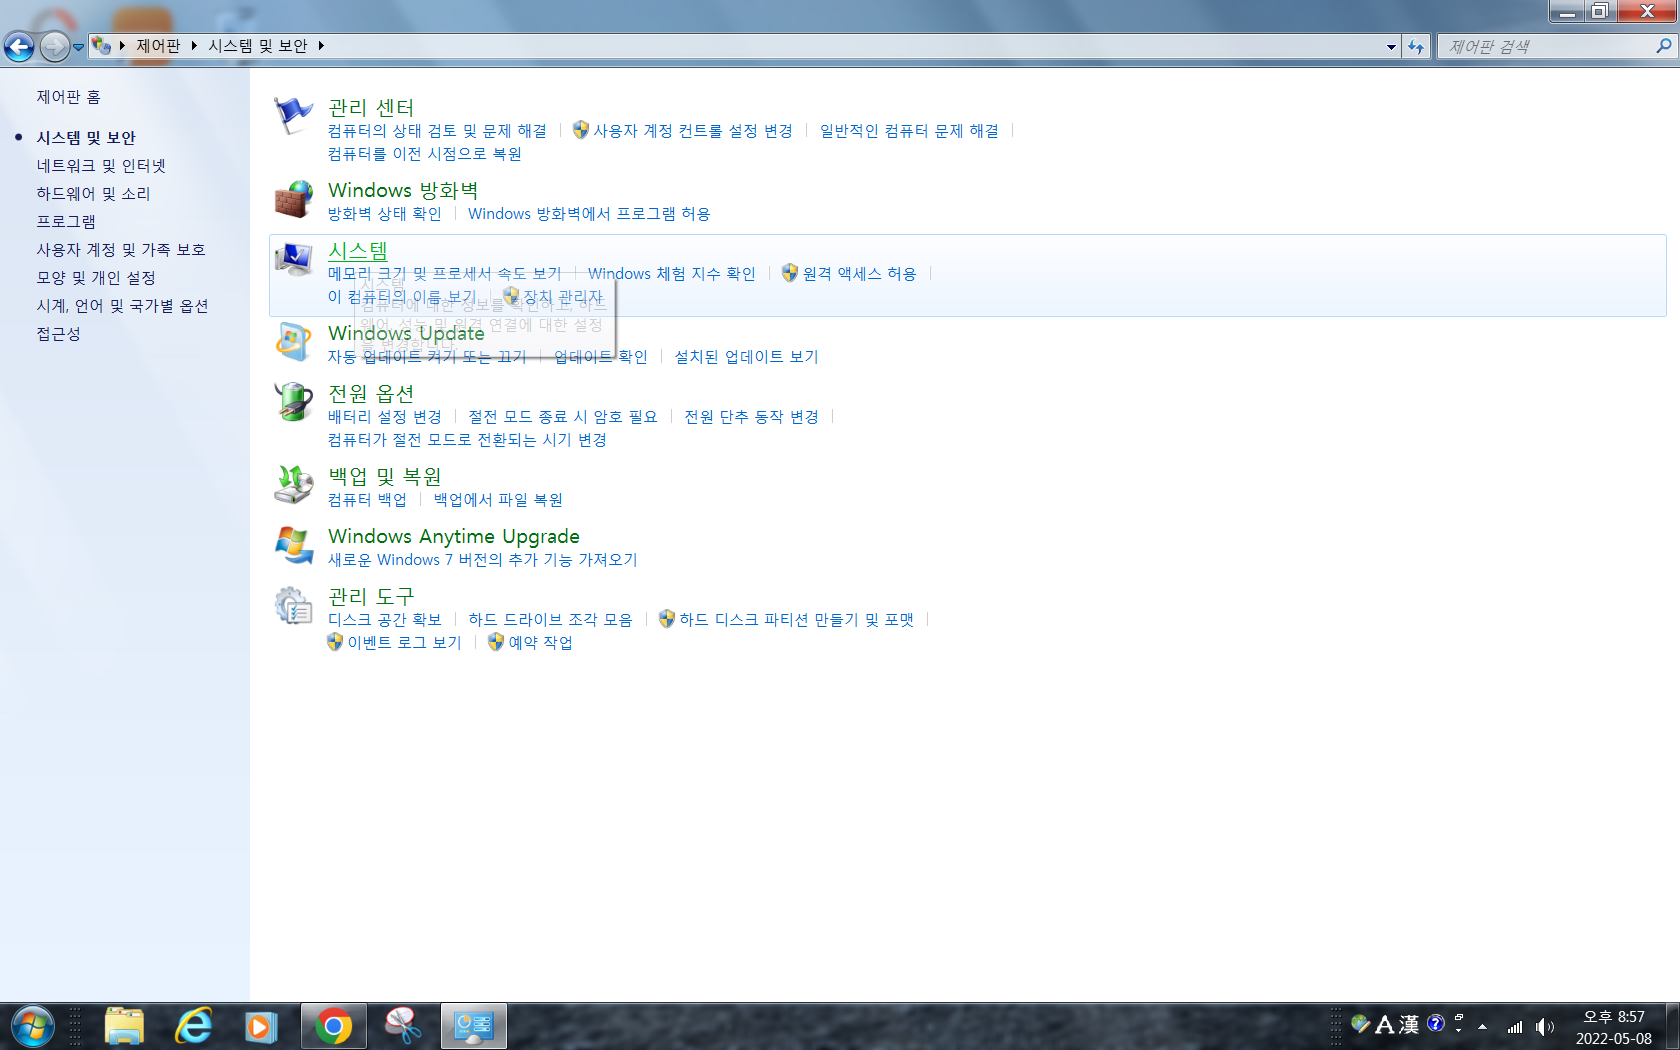
Task: Select 접근성 category in sidebar
Action: point(58,334)
